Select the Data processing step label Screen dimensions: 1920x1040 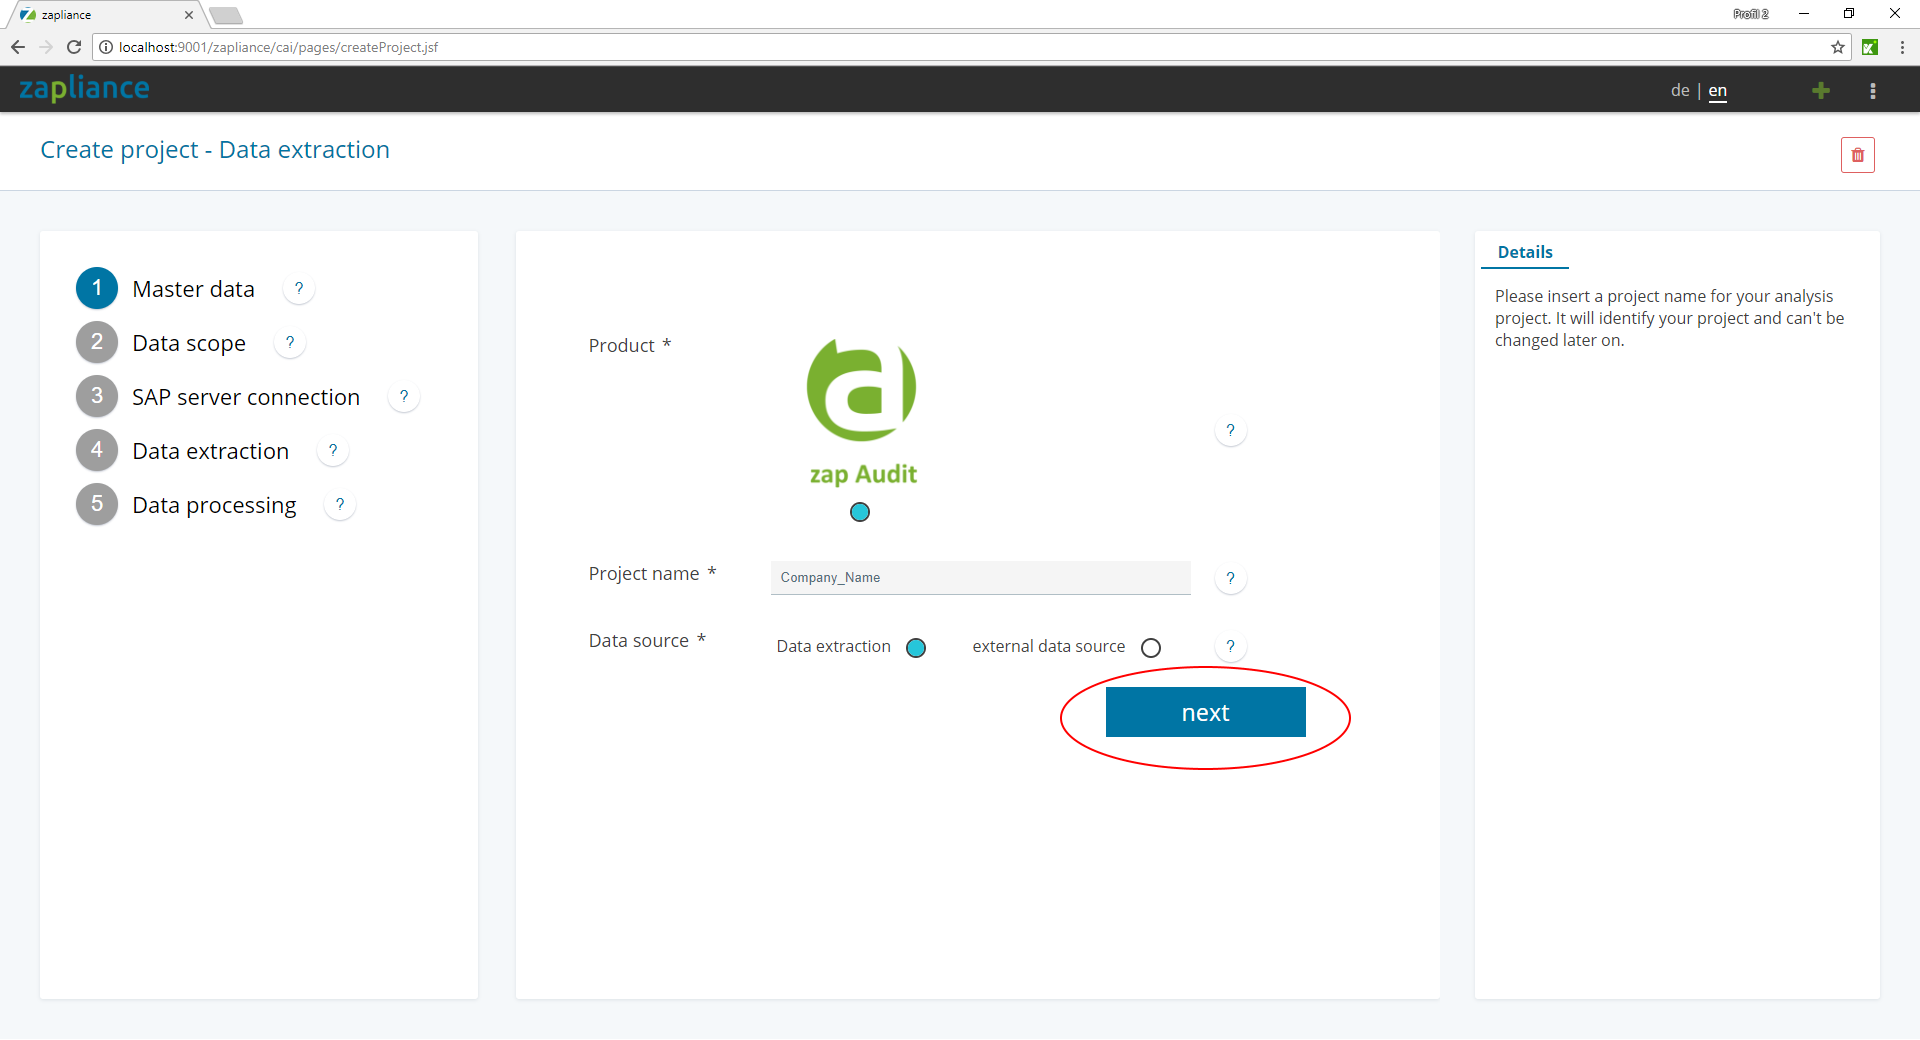point(215,506)
